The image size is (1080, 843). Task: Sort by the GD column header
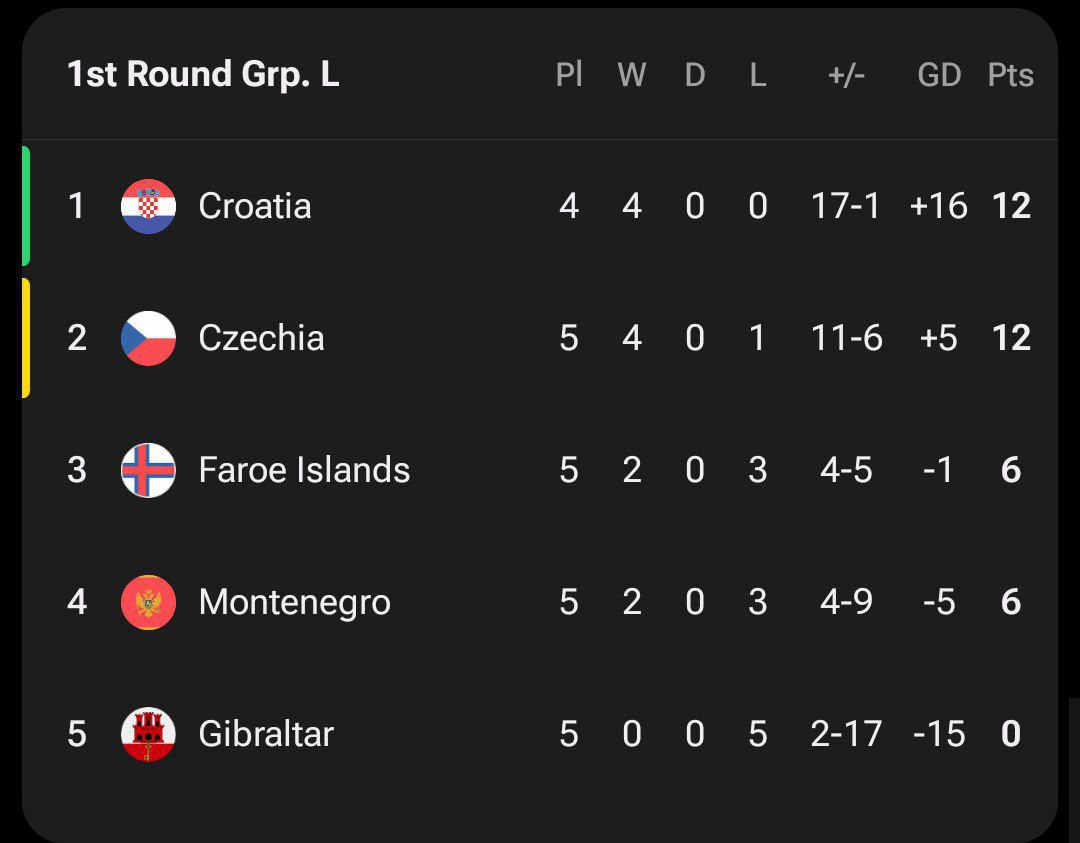[x=939, y=75]
